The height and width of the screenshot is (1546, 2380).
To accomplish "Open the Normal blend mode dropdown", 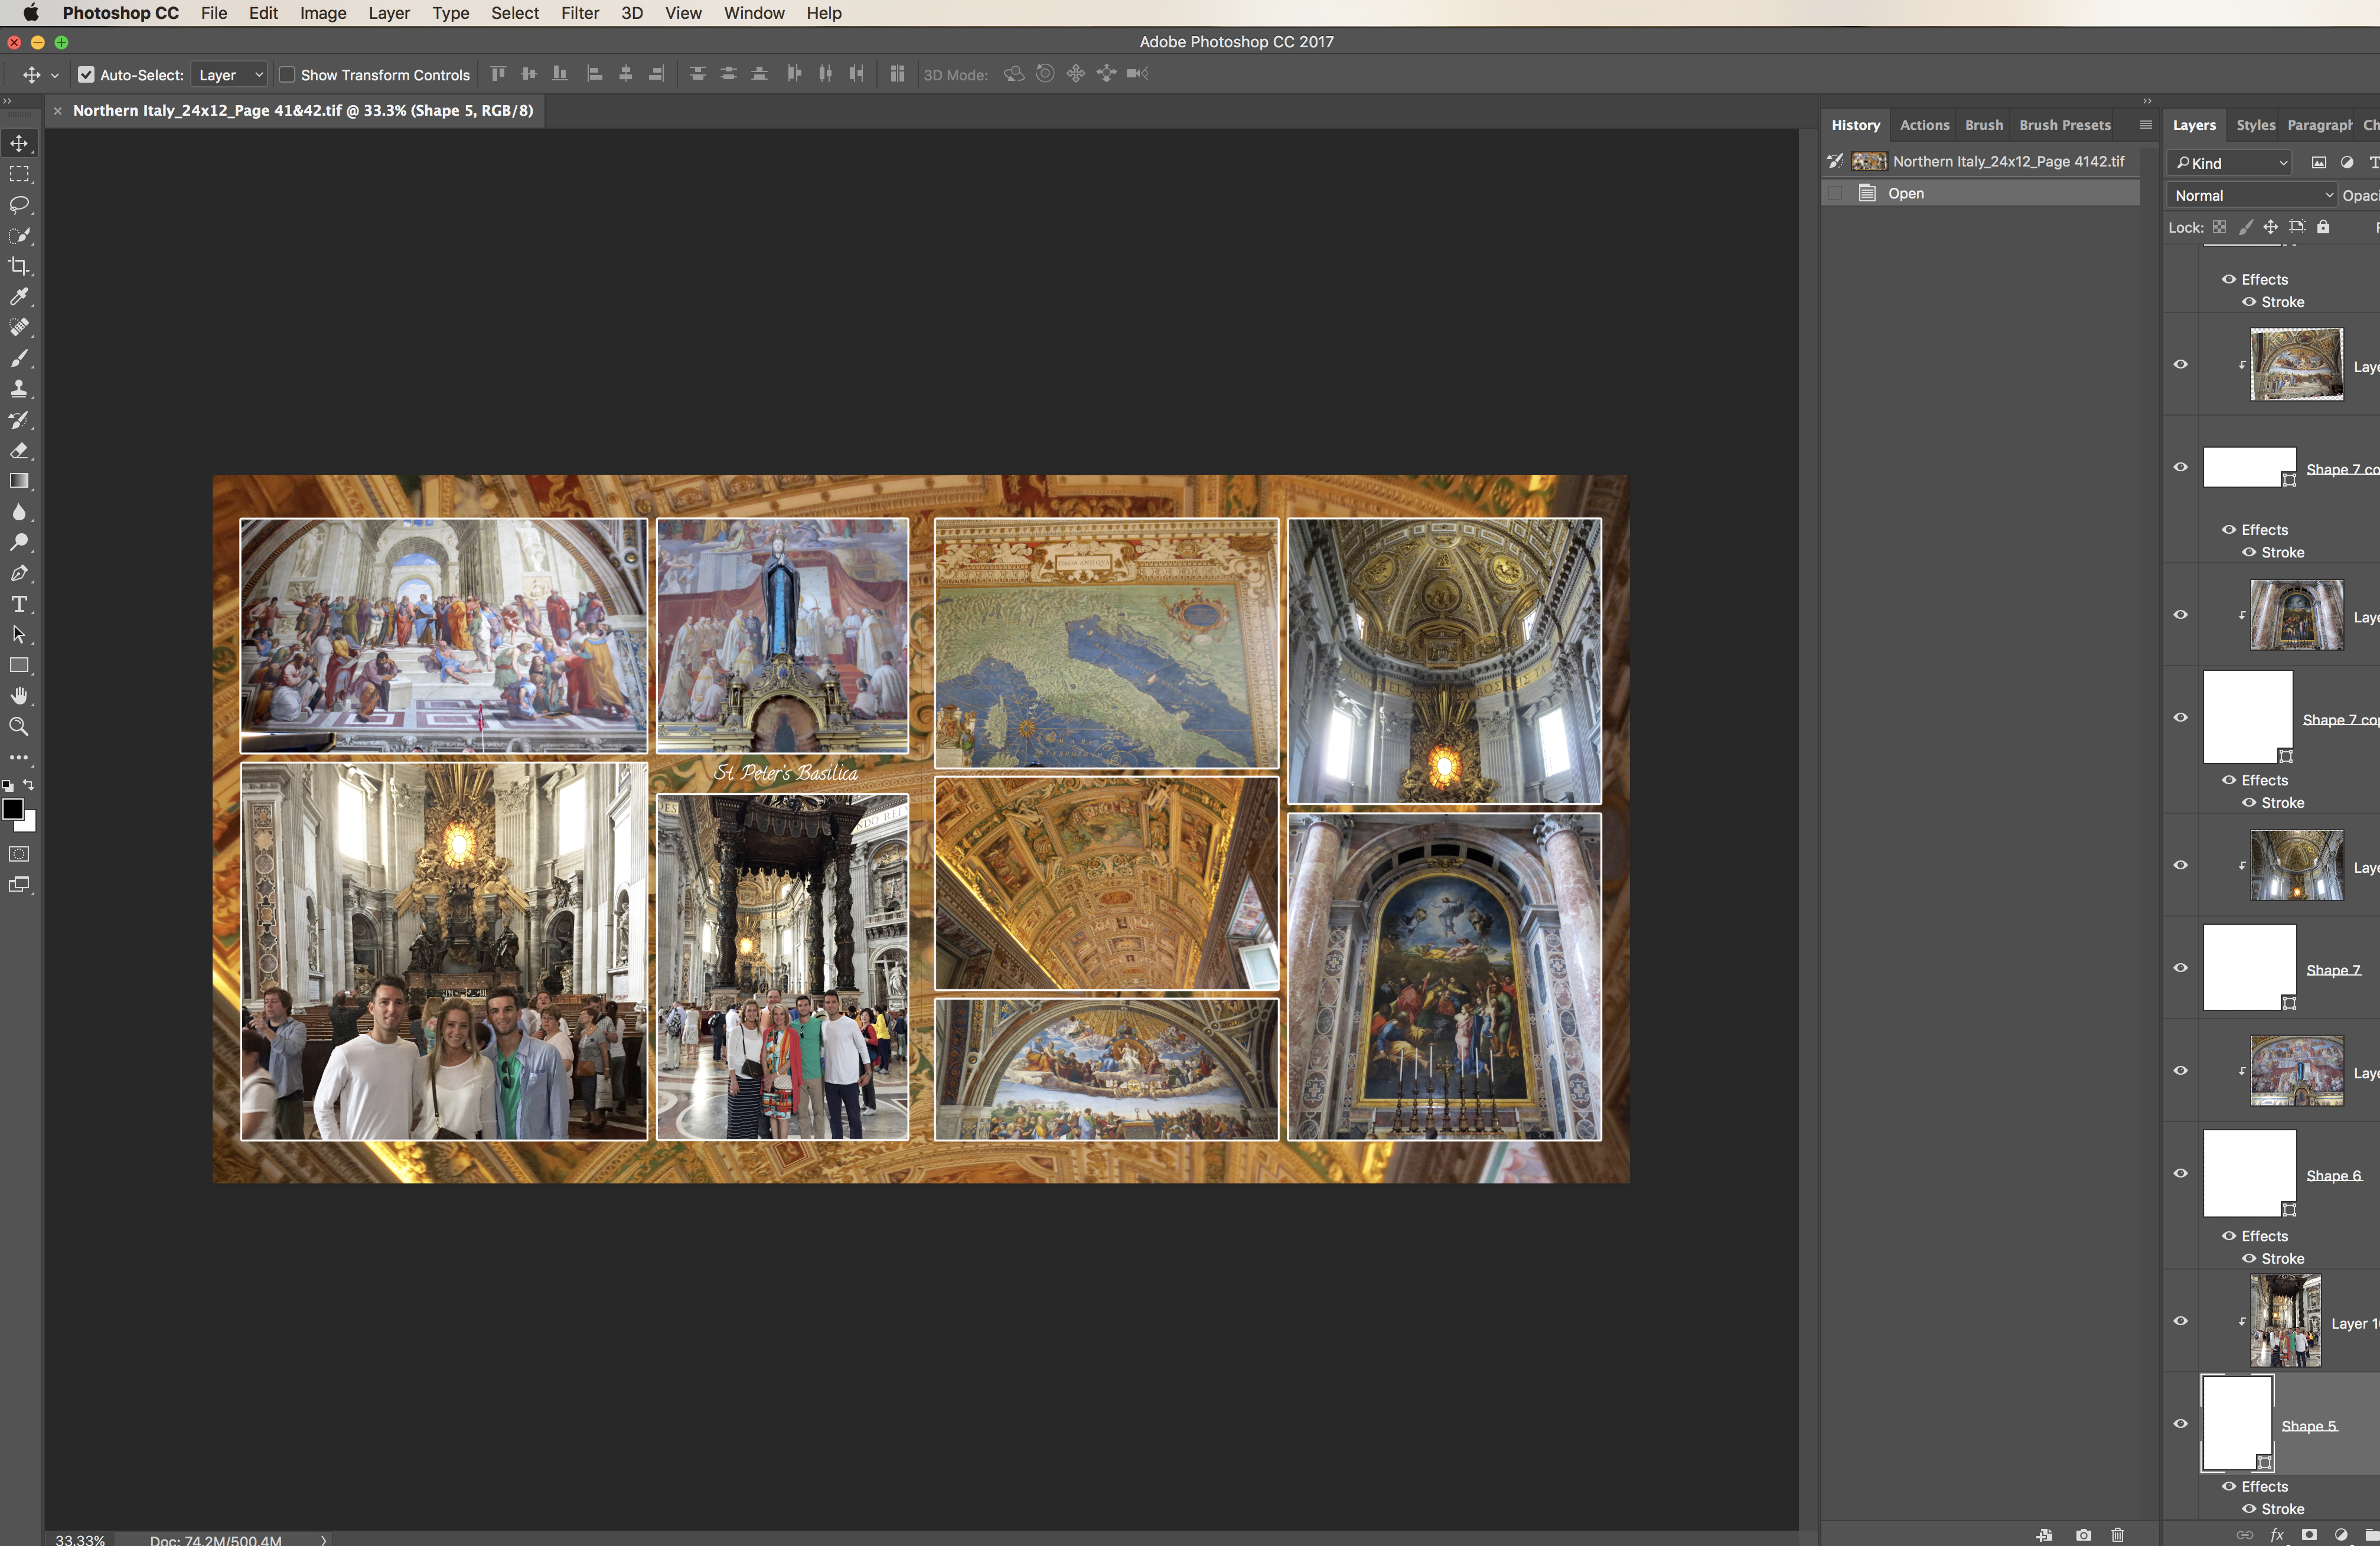I will click(x=2252, y=195).
